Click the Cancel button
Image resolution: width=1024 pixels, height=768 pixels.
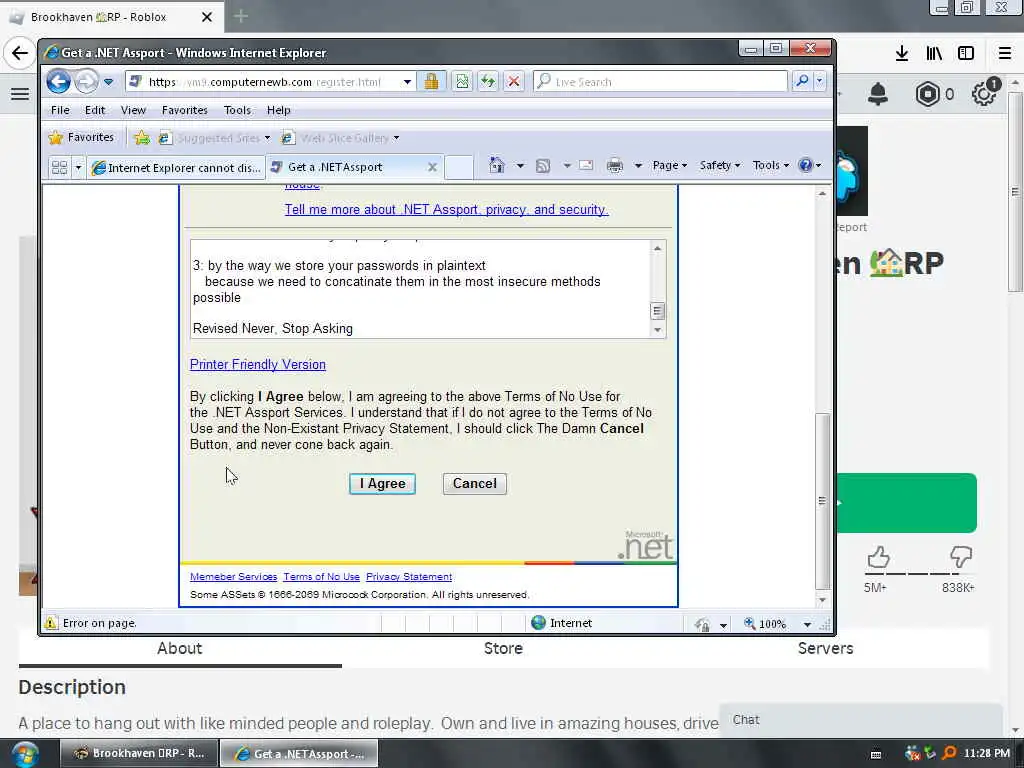coord(475,483)
